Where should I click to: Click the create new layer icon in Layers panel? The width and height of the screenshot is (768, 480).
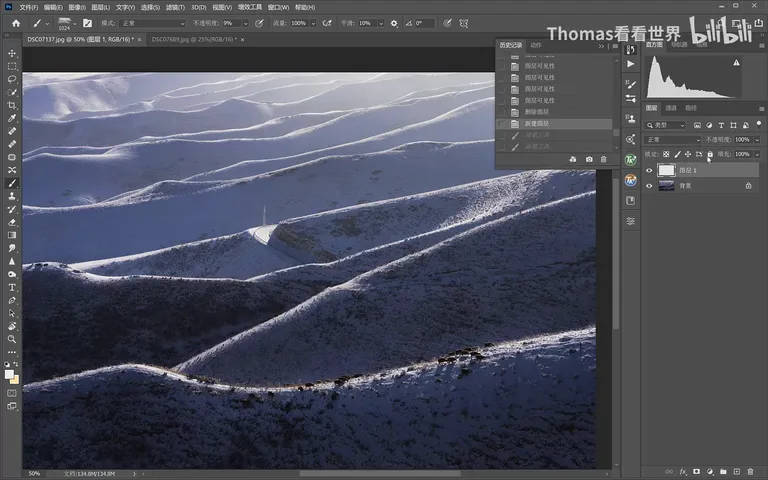(737, 472)
